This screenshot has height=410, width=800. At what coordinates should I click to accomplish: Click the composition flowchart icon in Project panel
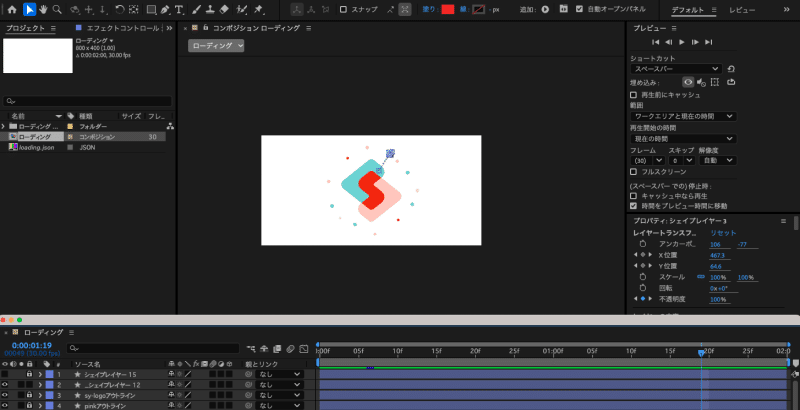170,126
